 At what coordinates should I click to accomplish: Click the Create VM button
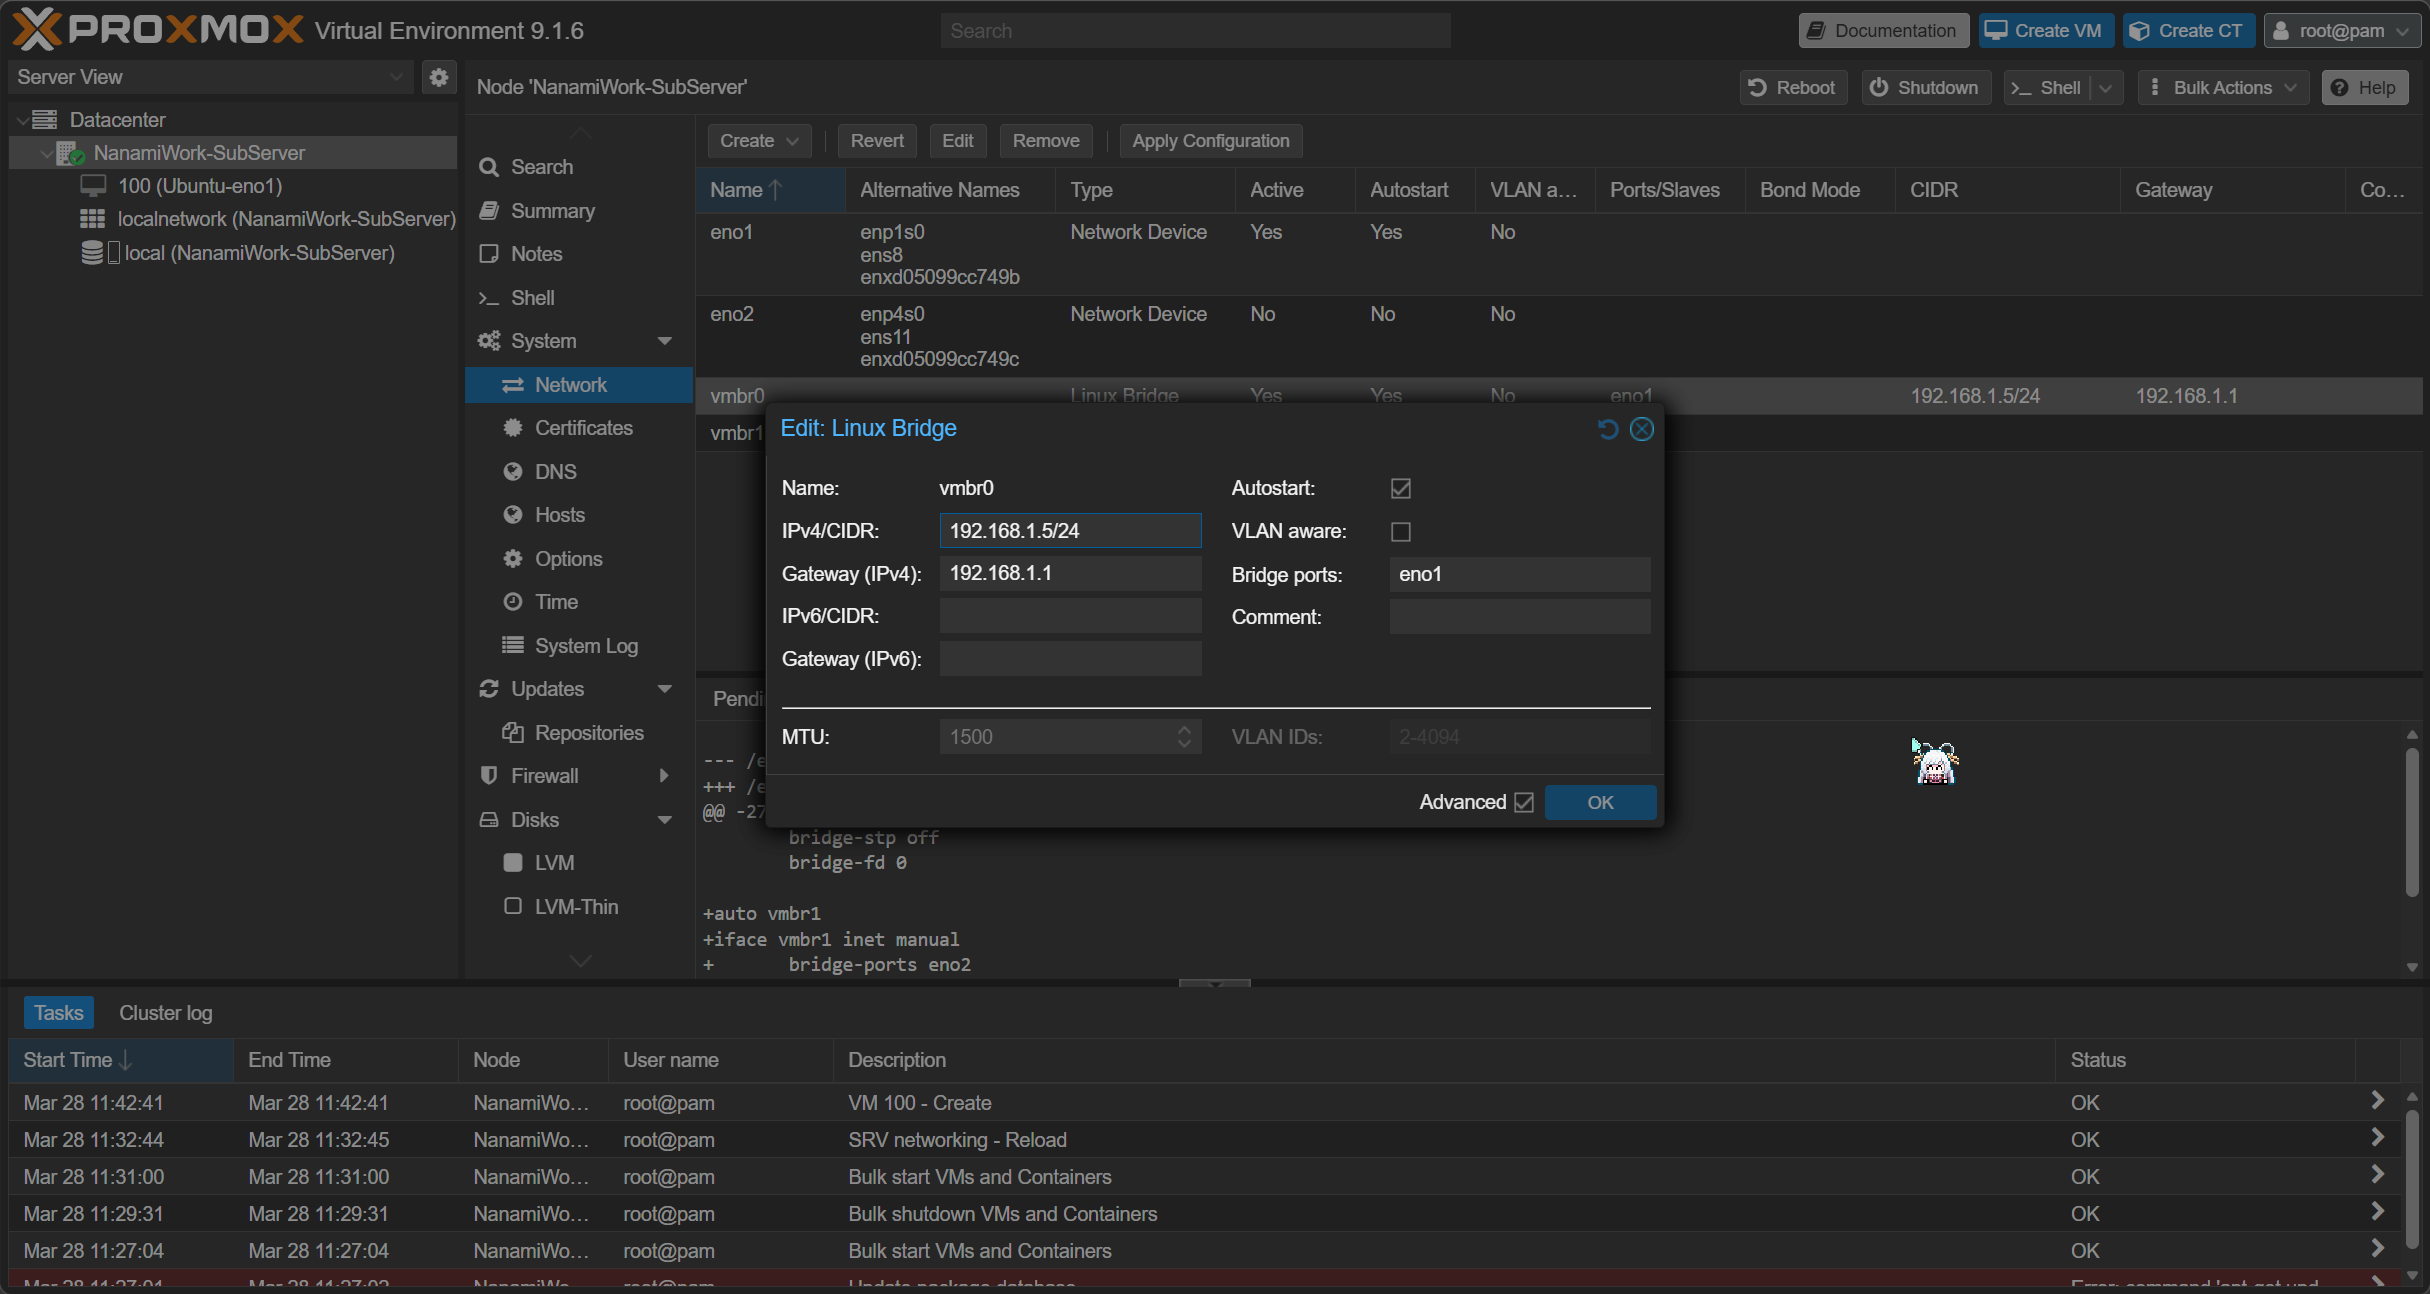click(x=2045, y=31)
